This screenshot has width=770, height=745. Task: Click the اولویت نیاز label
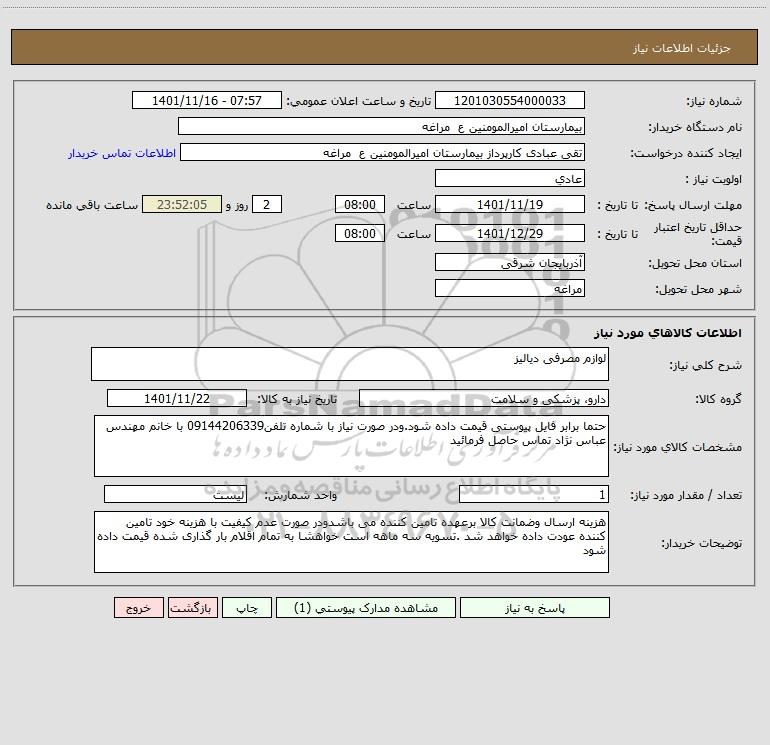pyautogui.click(x=713, y=179)
